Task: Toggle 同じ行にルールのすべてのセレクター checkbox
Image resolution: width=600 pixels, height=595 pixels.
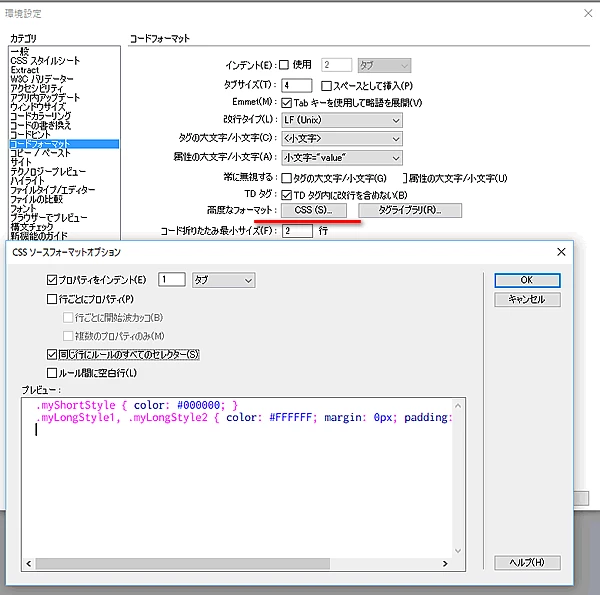Action: tap(52, 354)
